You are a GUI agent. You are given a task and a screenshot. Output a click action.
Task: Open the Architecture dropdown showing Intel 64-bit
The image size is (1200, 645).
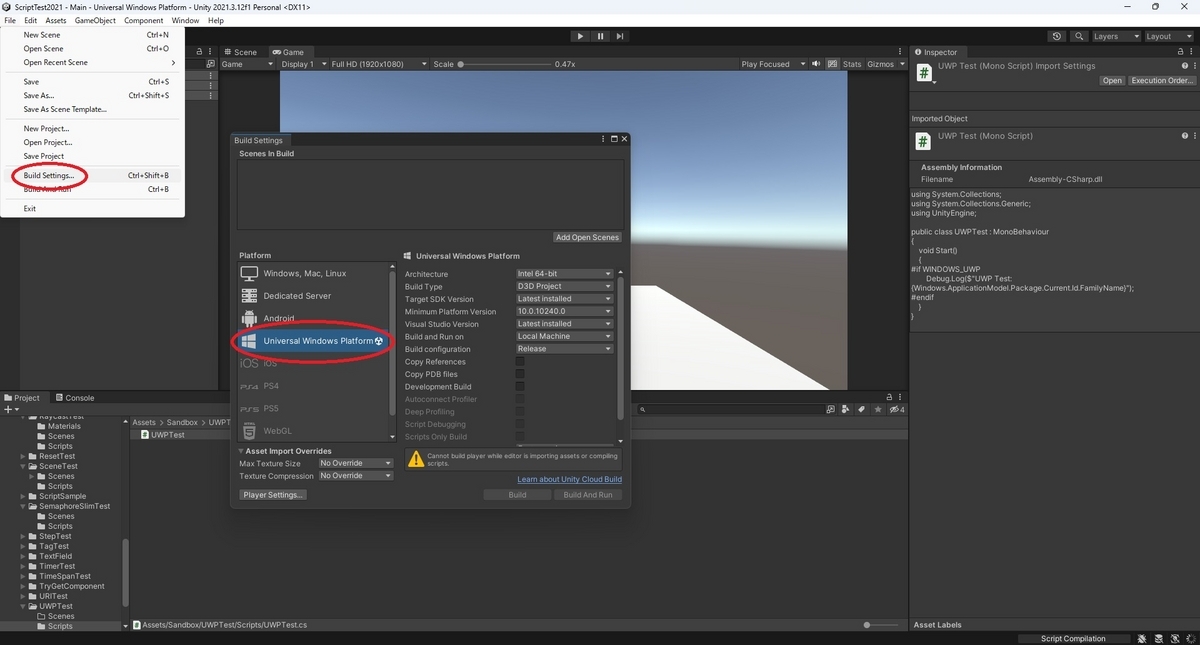click(x=564, y=273)
